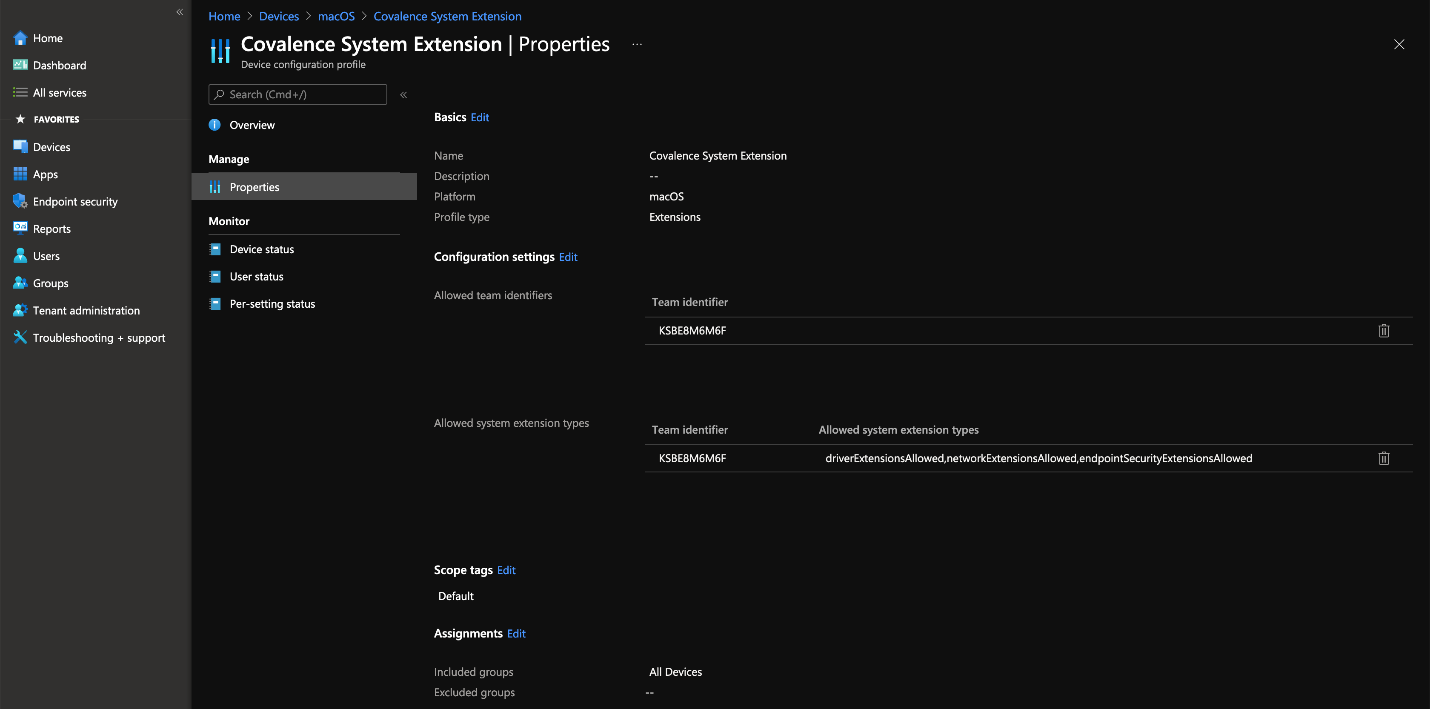Open the Device status menu item
Viewport: 1430px width, 709px height.
point(262,249)
